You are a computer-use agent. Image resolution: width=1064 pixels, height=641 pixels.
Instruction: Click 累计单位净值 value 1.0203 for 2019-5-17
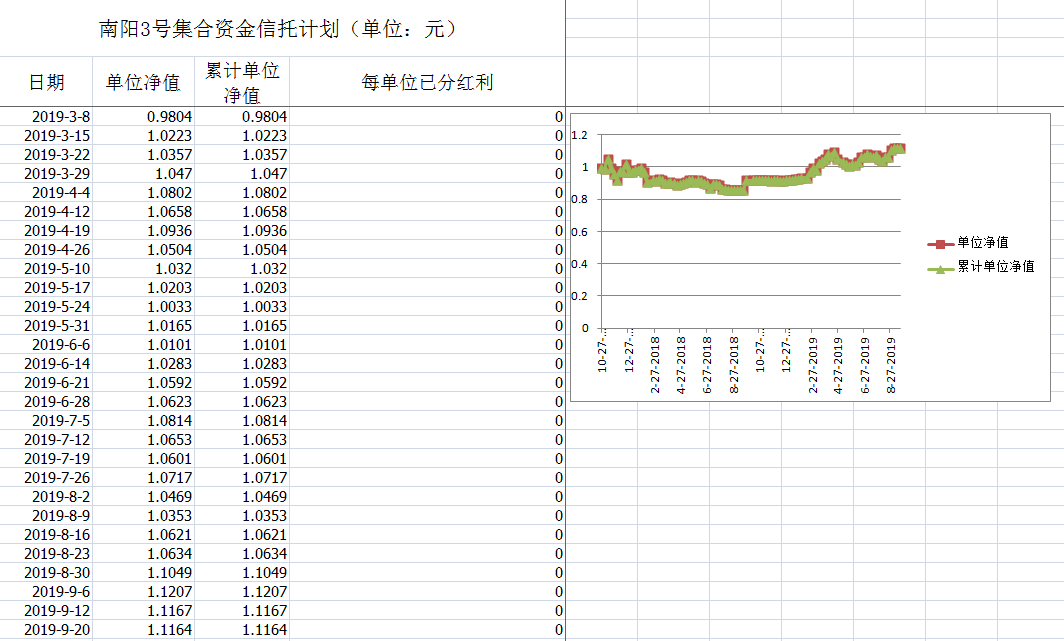(x=242, y=288)
